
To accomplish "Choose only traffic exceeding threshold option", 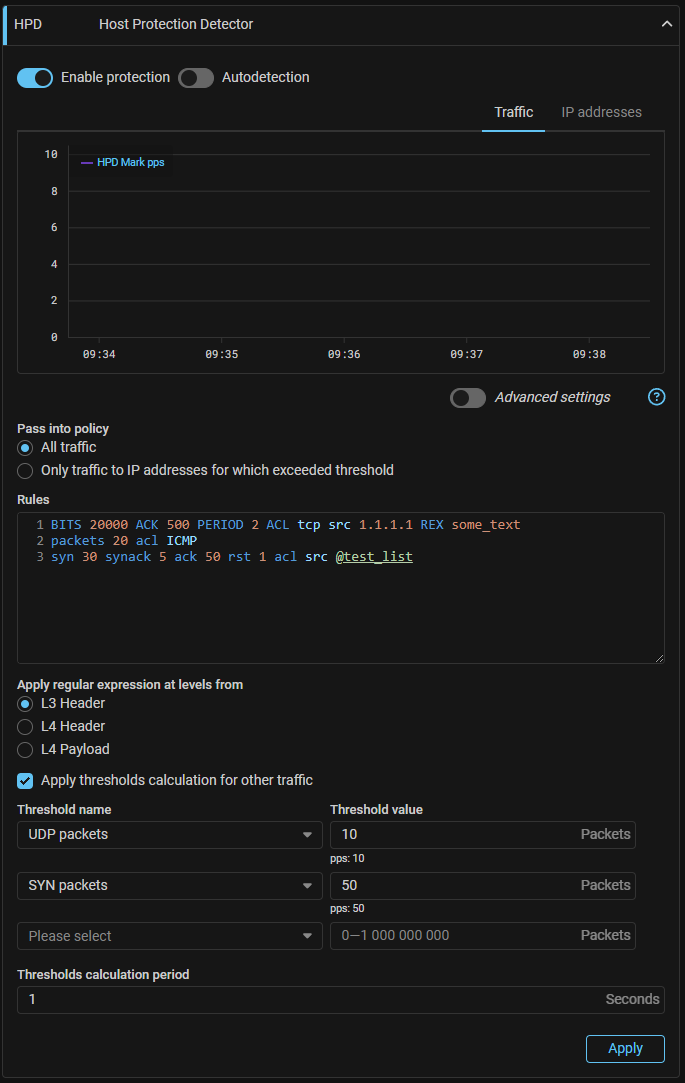I will click(25, 470).
